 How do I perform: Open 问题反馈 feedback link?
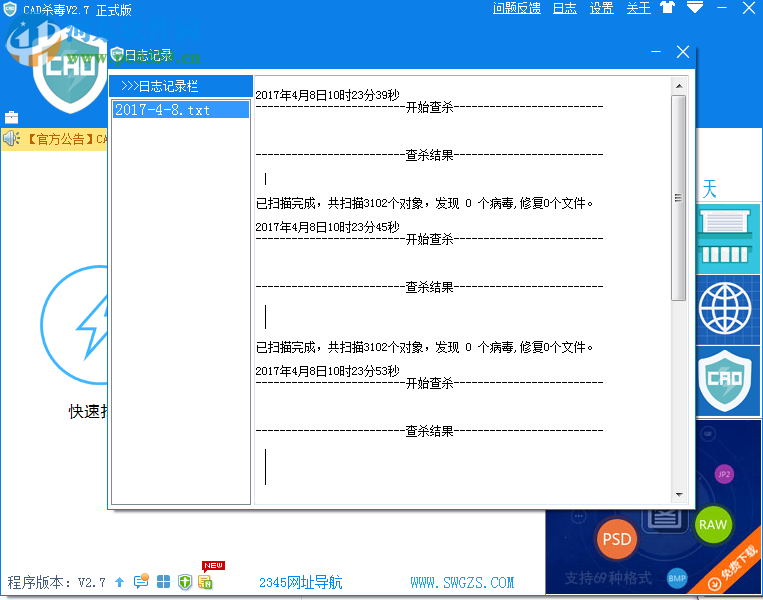[x=517, y=8]
